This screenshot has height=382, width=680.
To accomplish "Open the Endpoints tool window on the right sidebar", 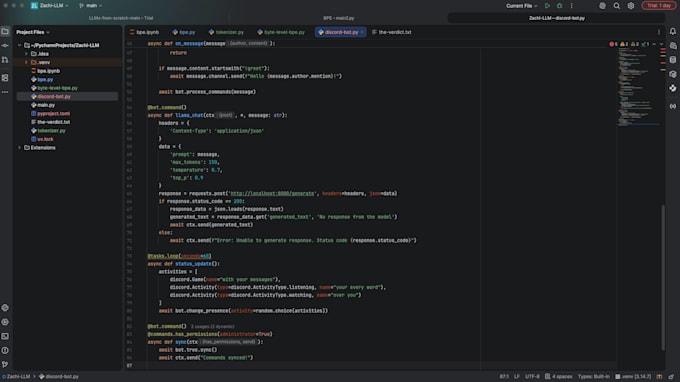I will click(x=673, y=106).
